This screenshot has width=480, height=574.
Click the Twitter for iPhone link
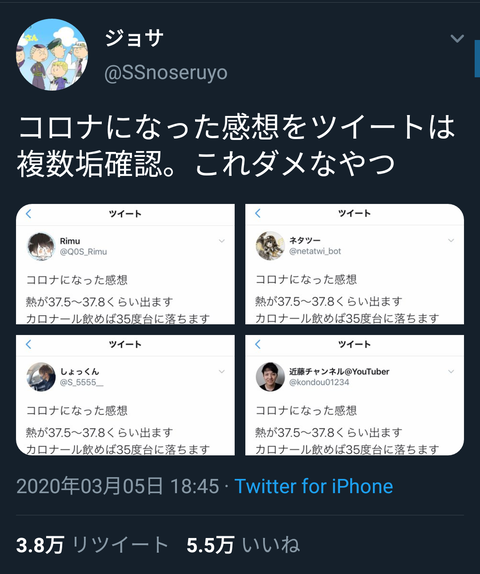pos(314,486)
